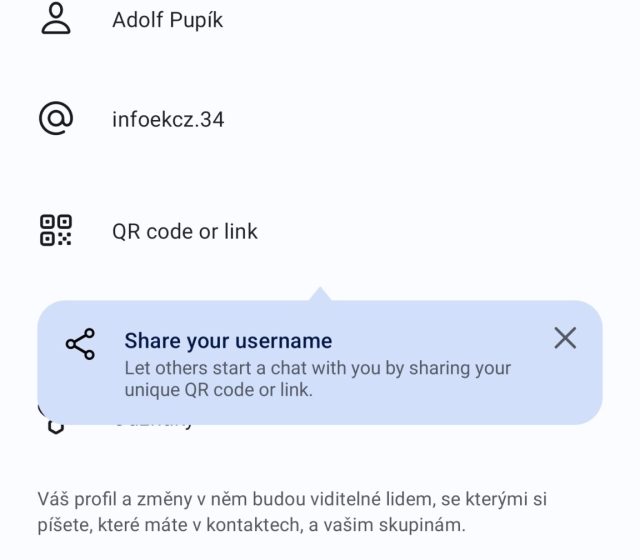Dismiss the Share your username tooltip

tap(565, 338)
